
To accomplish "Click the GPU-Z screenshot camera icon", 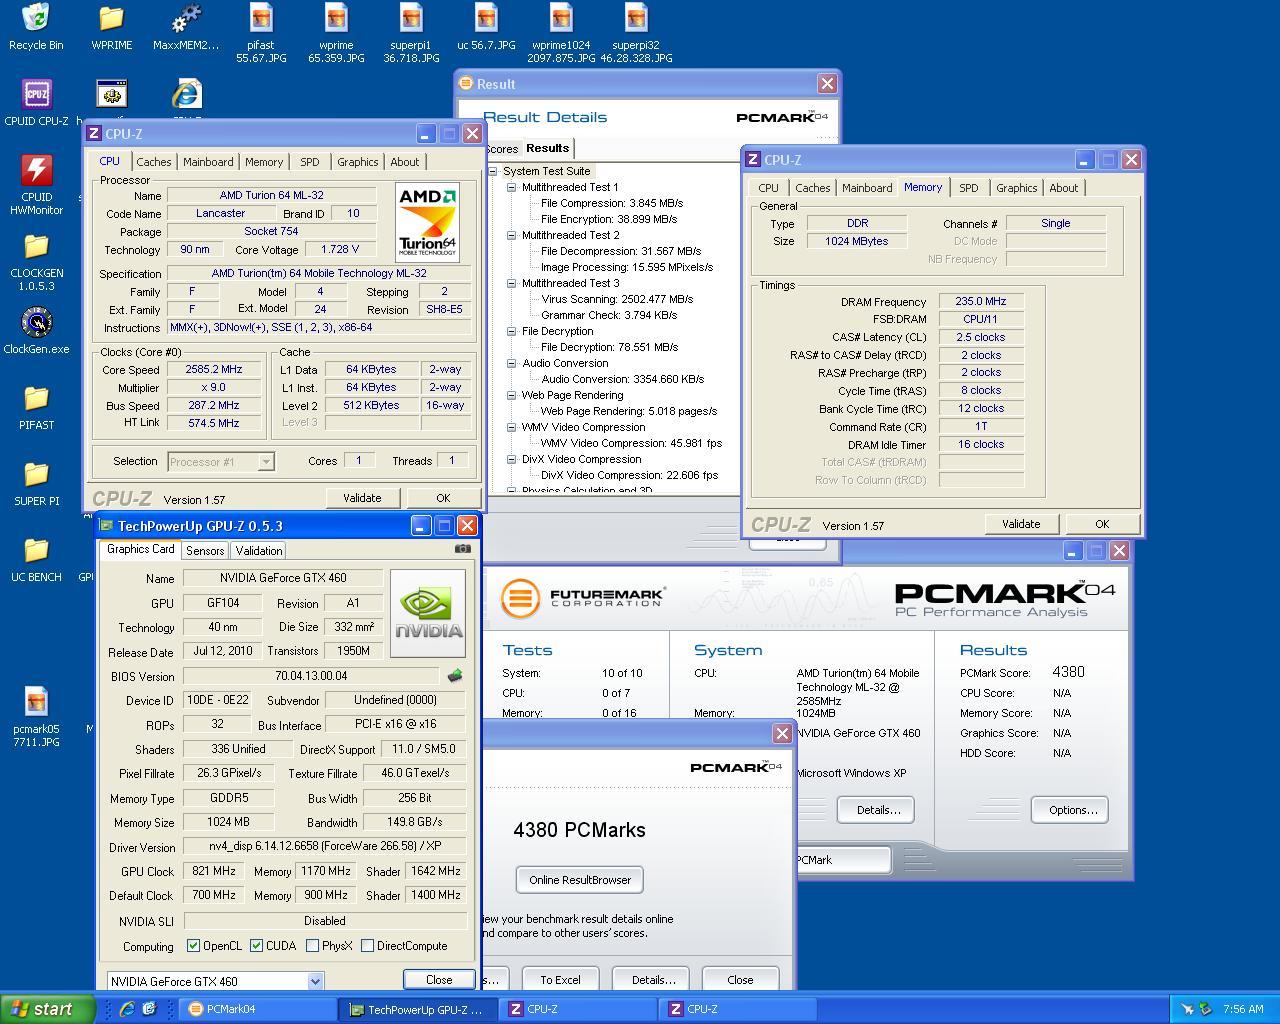I will (x=462, y=548).
